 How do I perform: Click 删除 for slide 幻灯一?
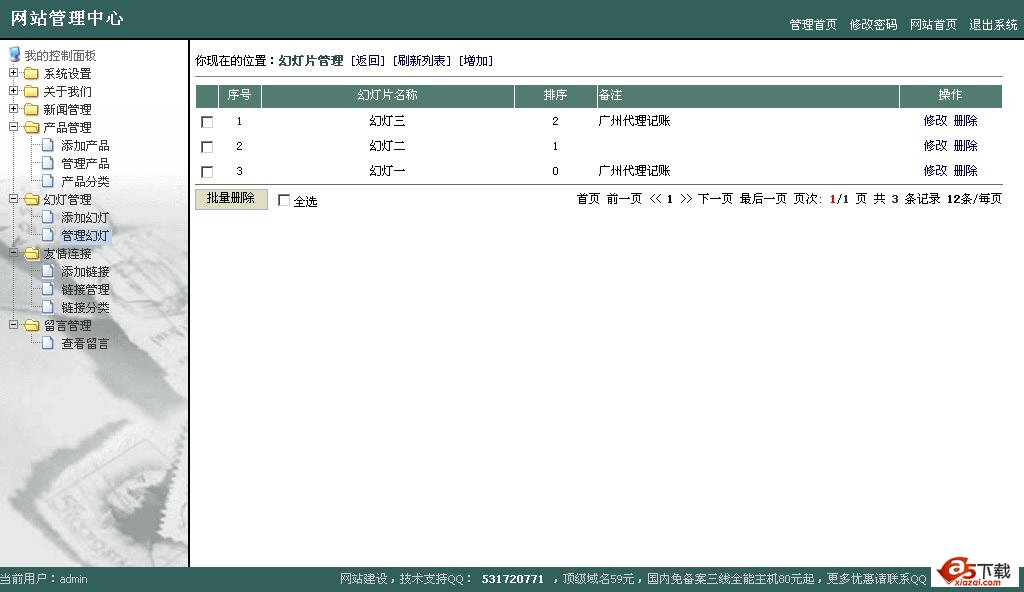pyautogui.click(x=965, y=171)
